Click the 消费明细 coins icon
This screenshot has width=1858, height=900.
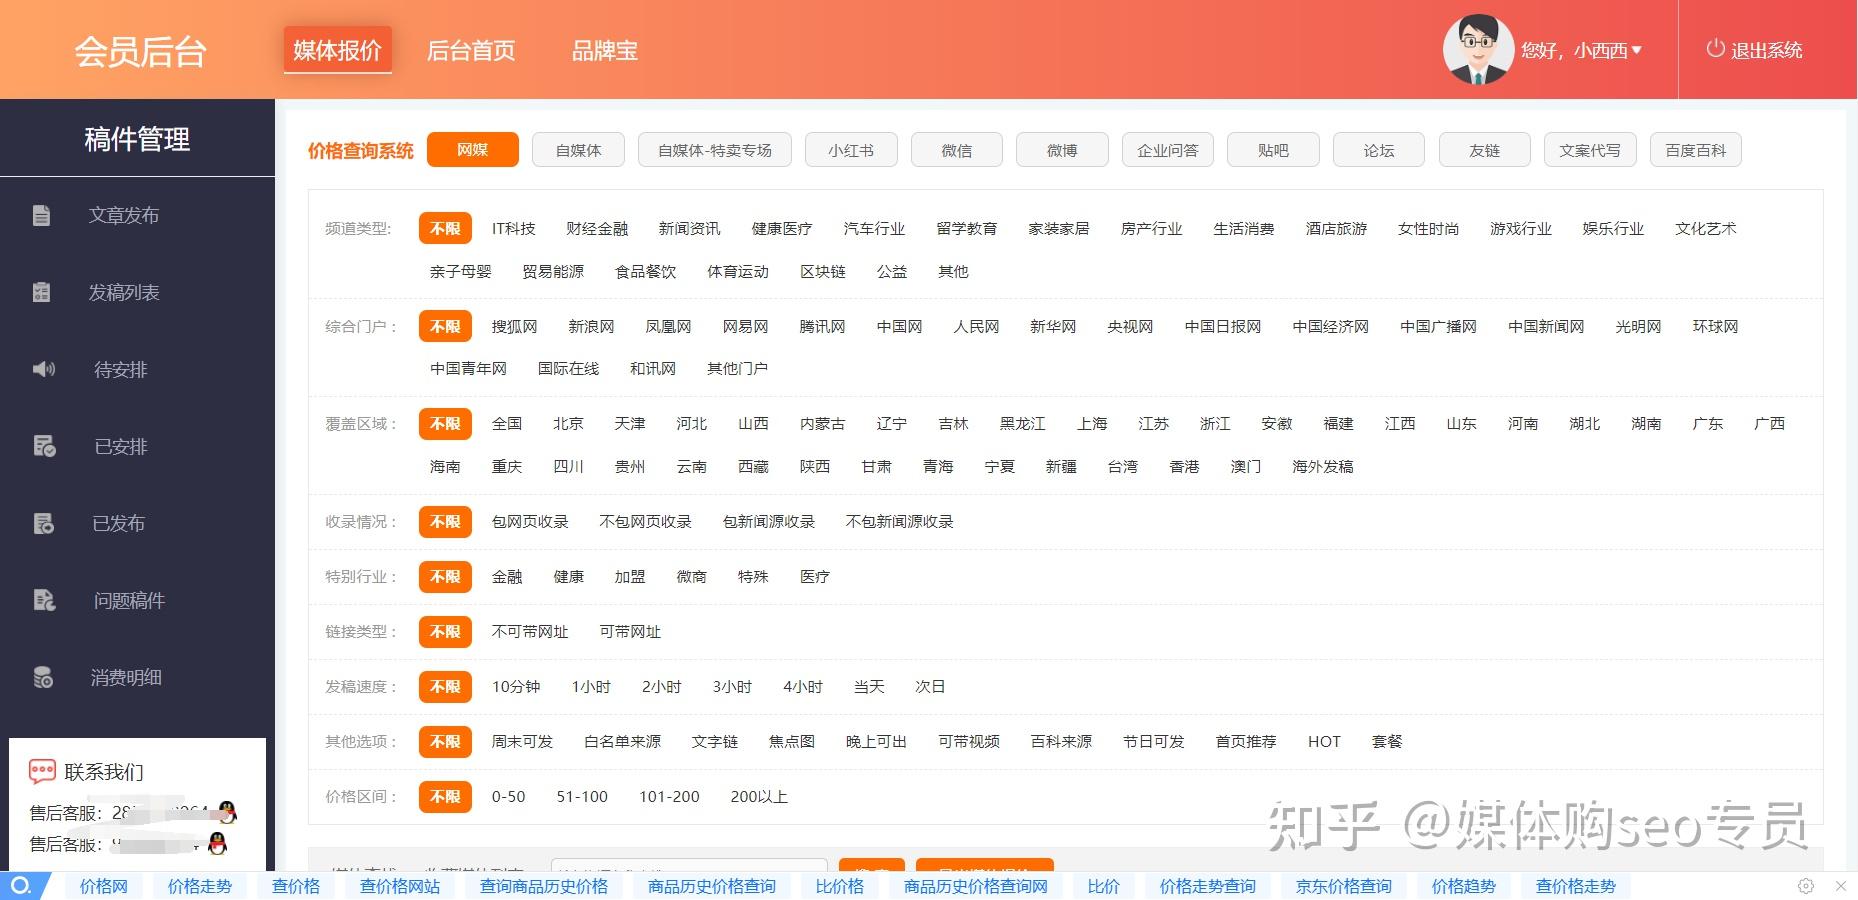click(x=43, y=677)
